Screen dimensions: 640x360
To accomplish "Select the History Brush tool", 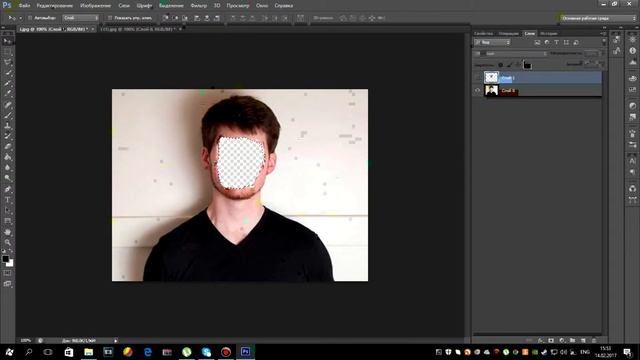I will coord(7,136).
